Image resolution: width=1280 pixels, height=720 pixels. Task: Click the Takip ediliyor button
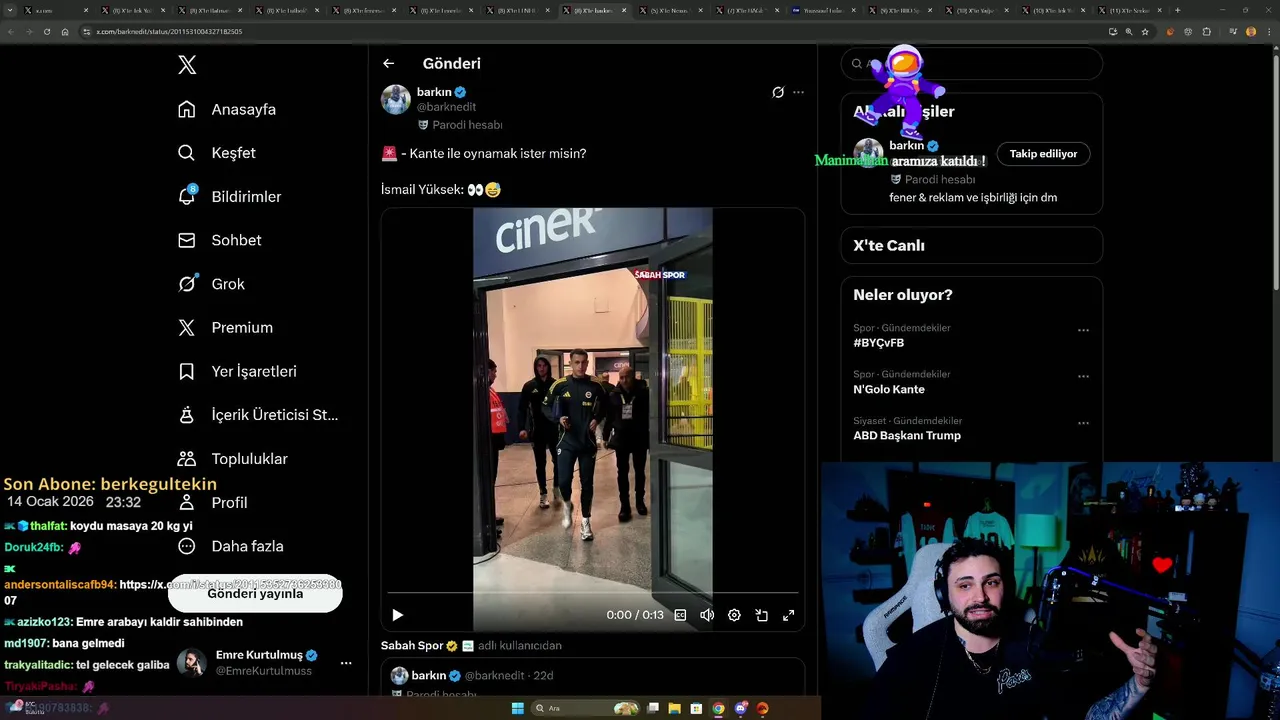tap(1043, 154)
